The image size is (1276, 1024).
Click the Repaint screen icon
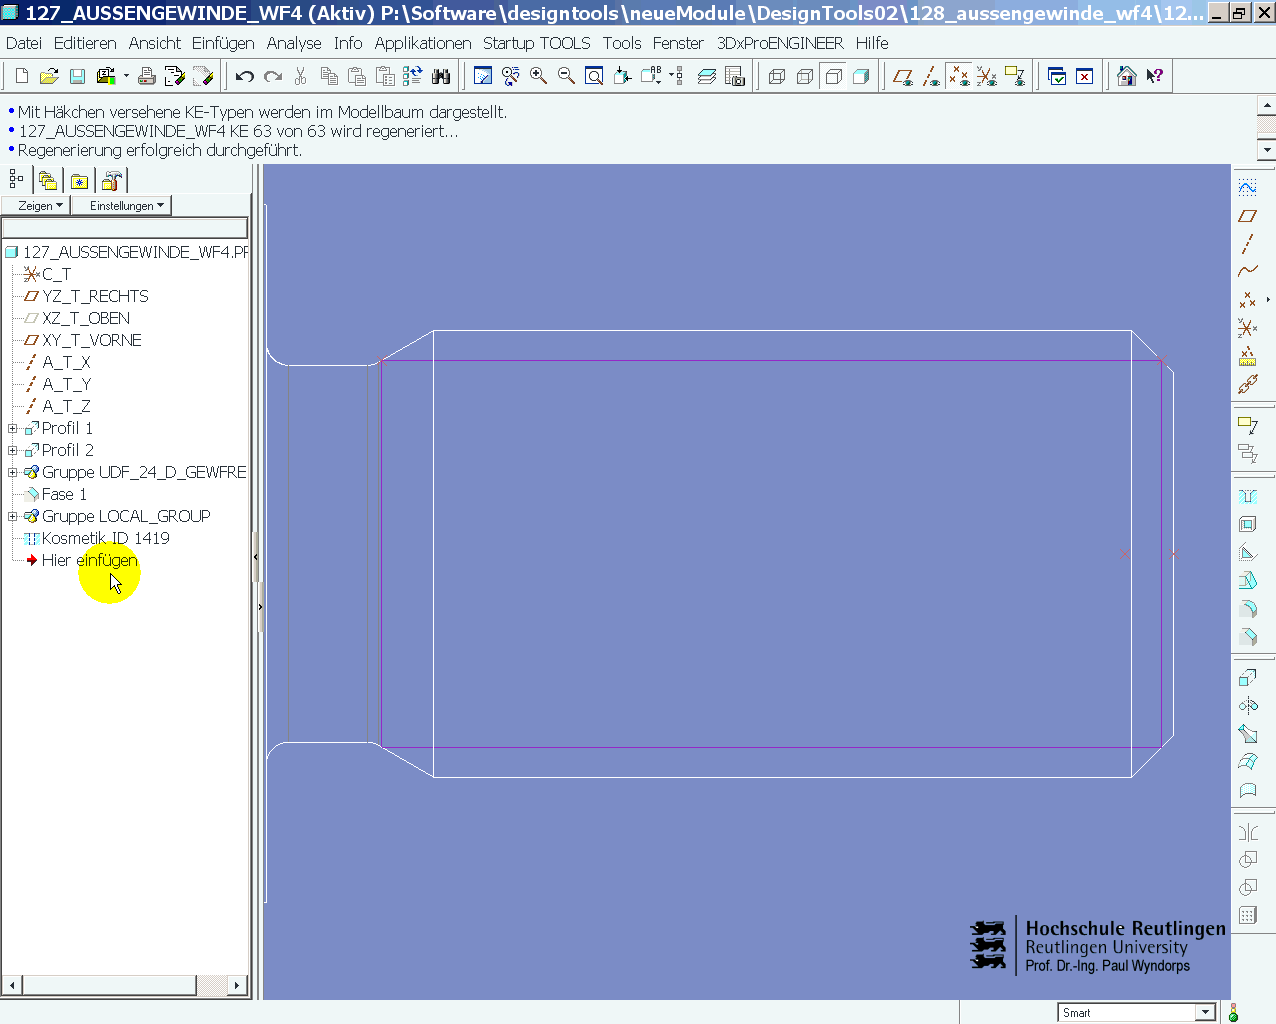(483, 76)
